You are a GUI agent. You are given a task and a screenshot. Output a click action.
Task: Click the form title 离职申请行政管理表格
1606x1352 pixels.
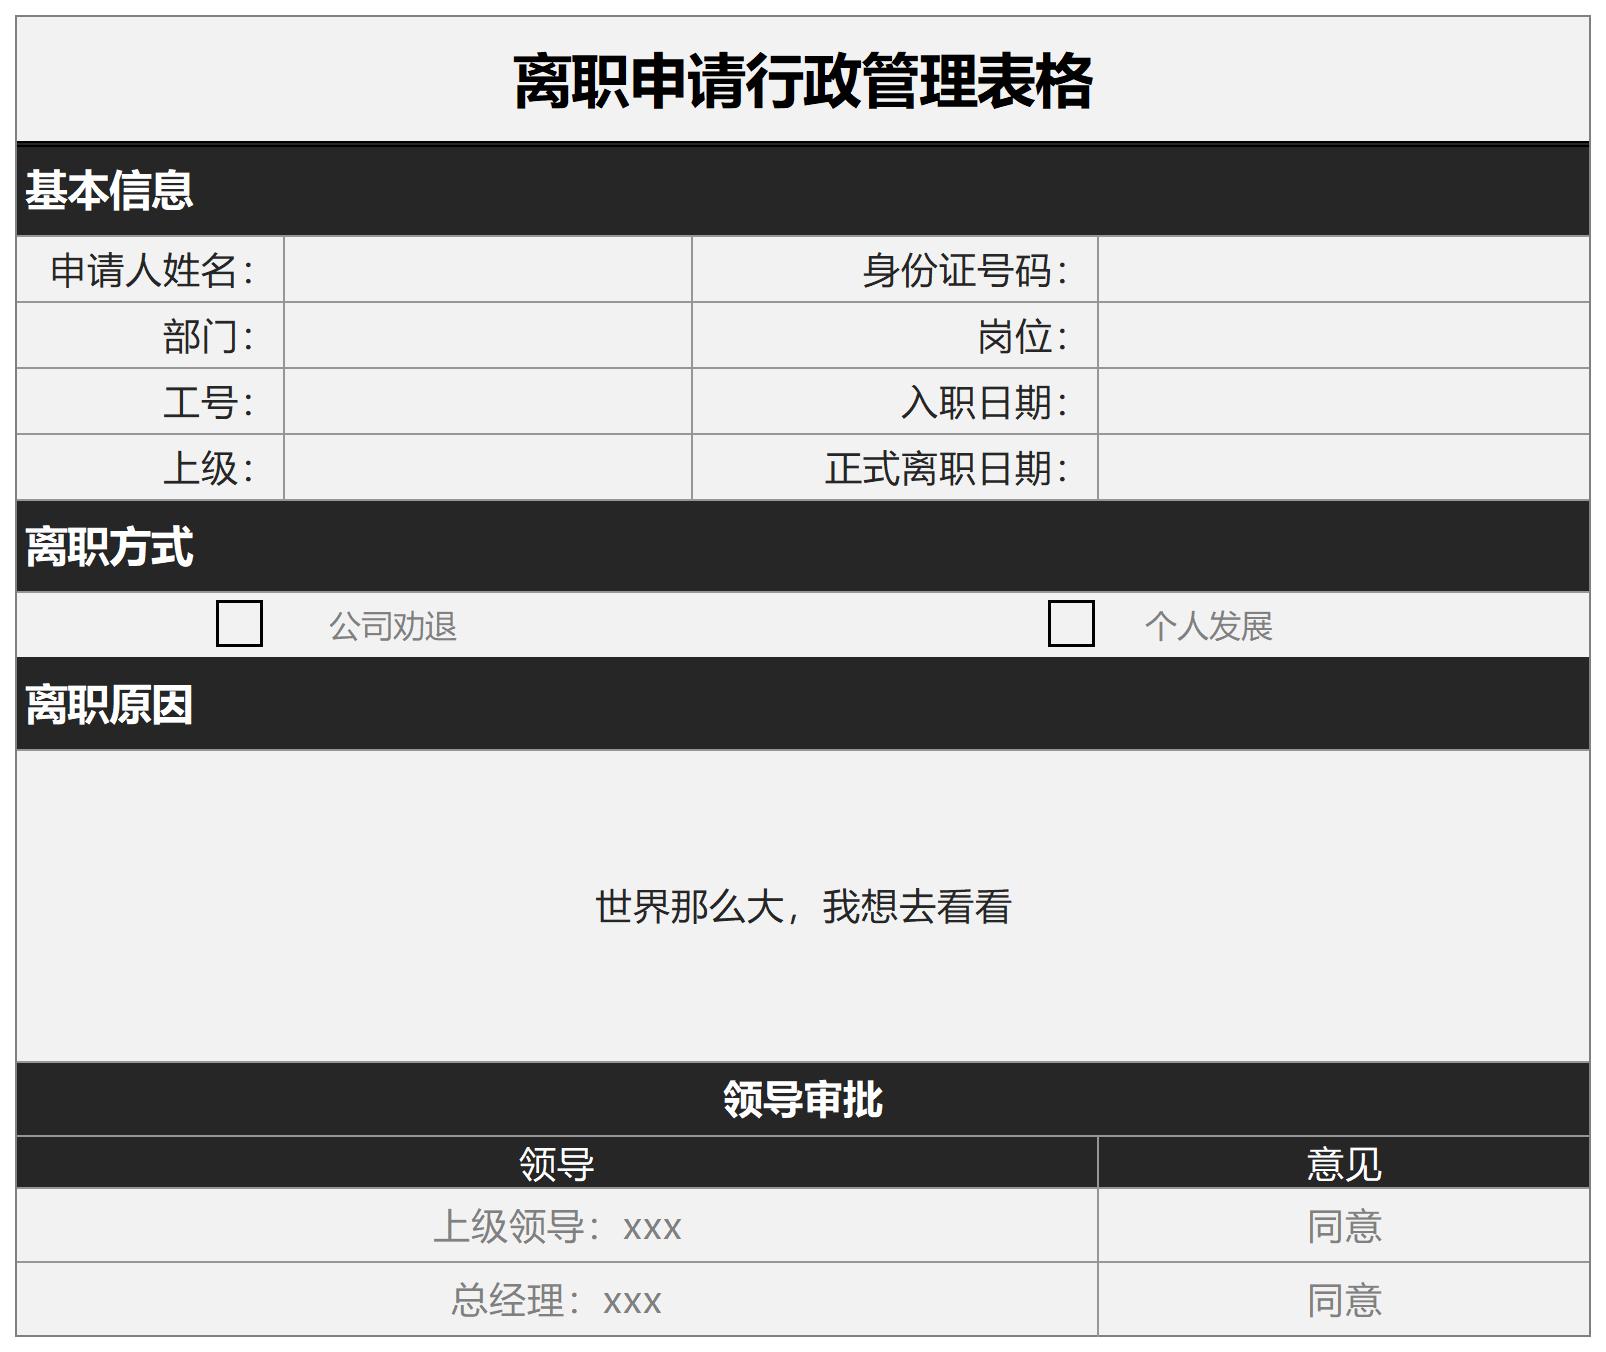pyautogui.click(x=803, y=78)
